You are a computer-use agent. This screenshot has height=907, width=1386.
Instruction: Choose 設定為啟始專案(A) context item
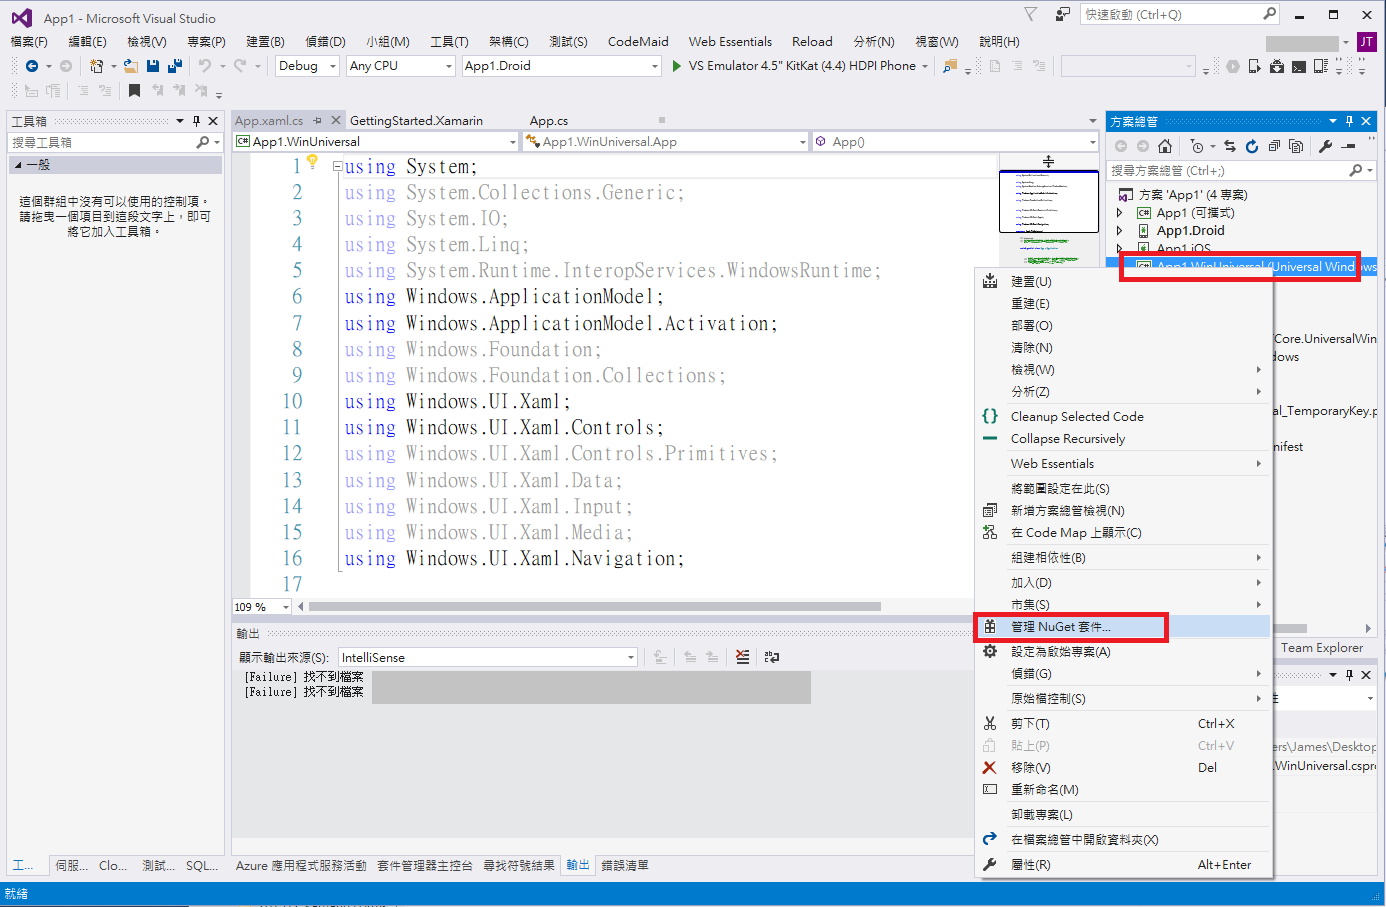pyautogui.click(x=1123, y=652)
